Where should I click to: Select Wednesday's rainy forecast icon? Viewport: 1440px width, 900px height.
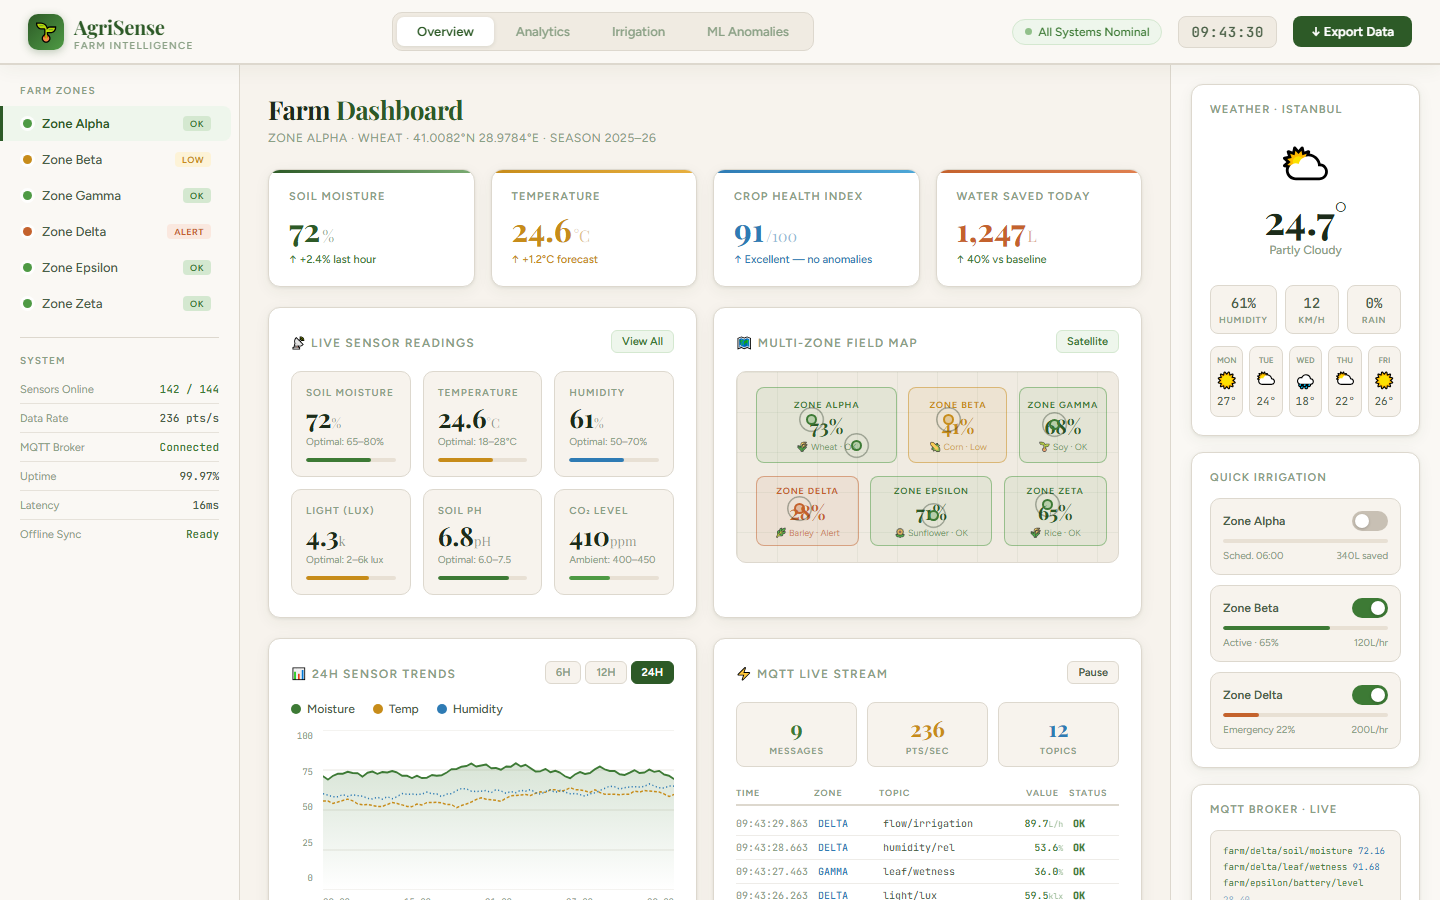(1305, 380)
